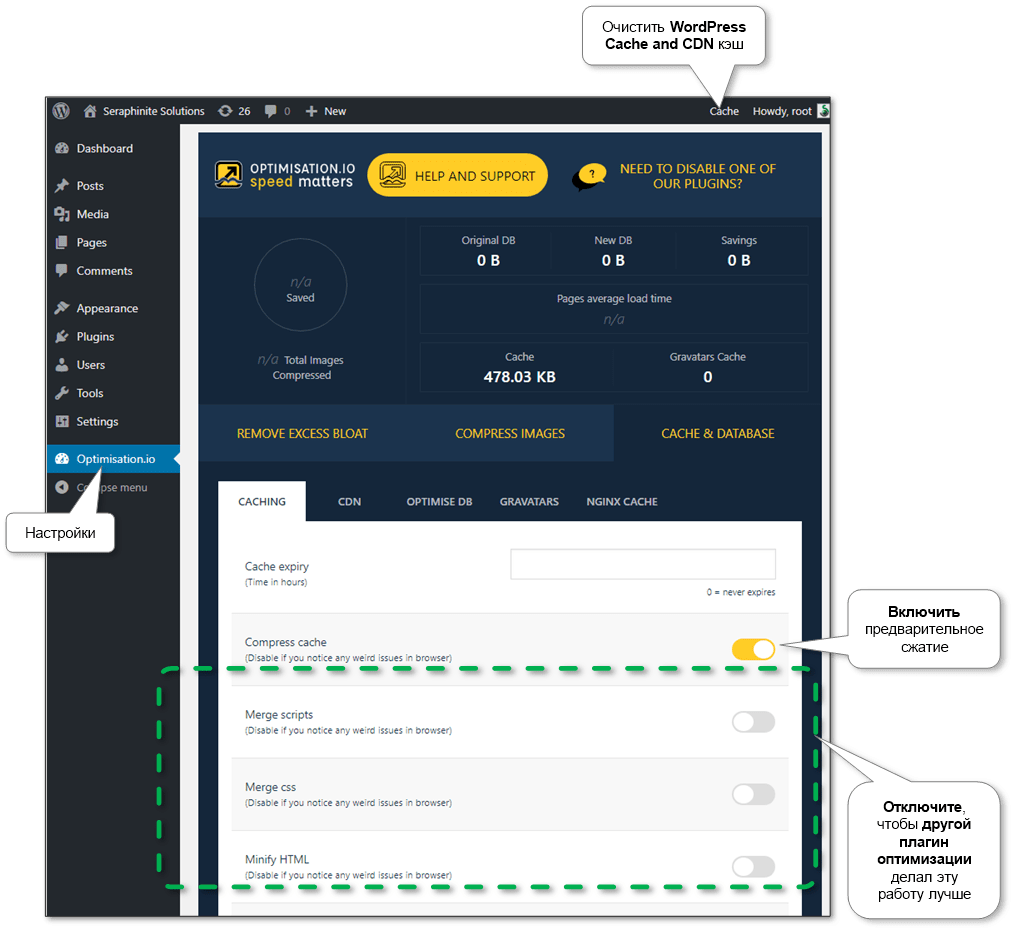Viewport: 1012px width, 931px height.
Task: Click the Optimisation.io gauge icon
Action: (x=62, y=459)
